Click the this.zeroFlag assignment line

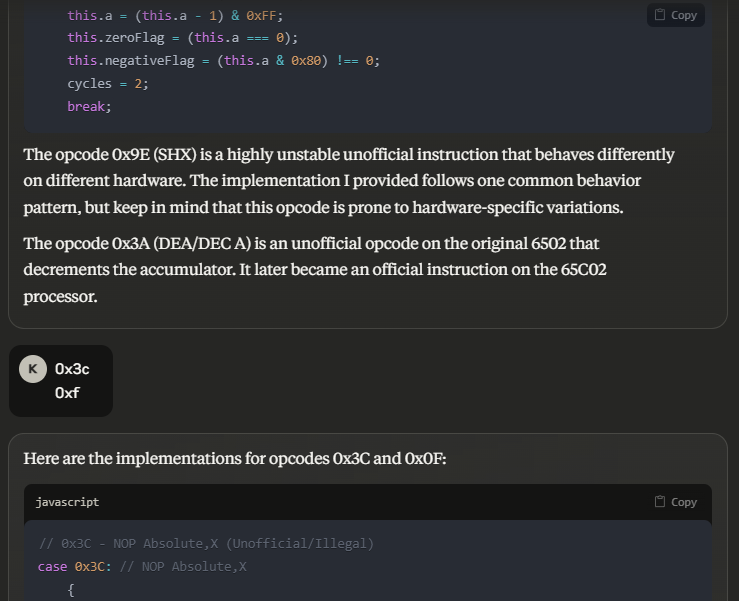click(x=182, y=38)
